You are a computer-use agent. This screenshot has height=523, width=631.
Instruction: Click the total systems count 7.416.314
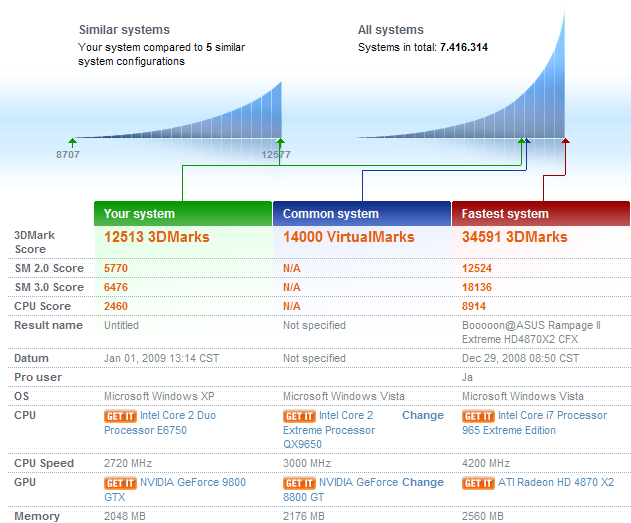tap(464, 47)
